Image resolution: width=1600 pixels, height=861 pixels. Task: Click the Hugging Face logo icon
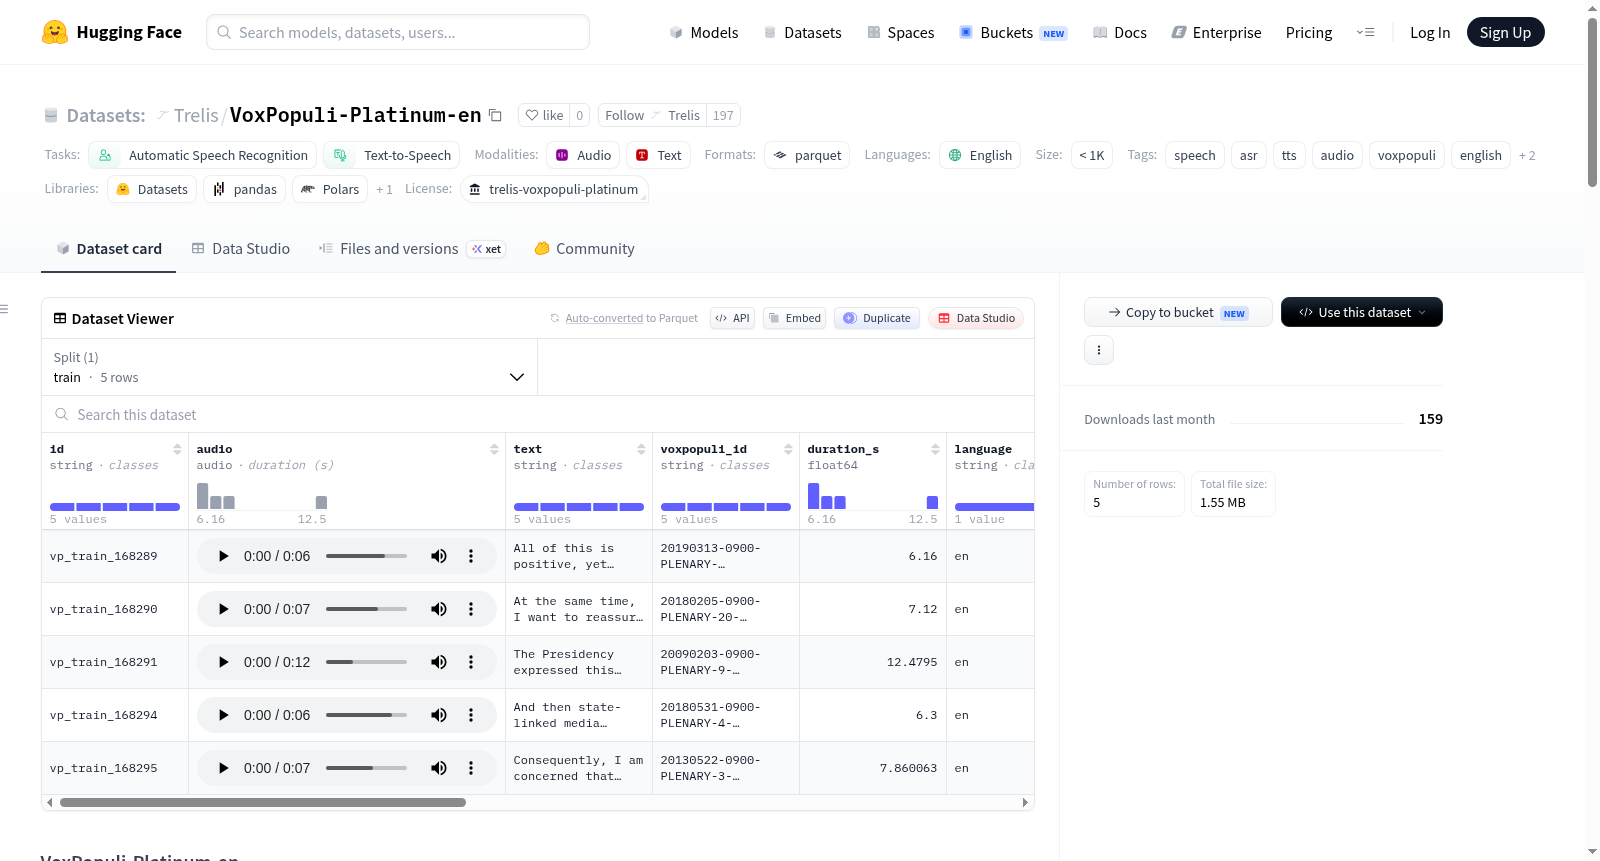55,32
